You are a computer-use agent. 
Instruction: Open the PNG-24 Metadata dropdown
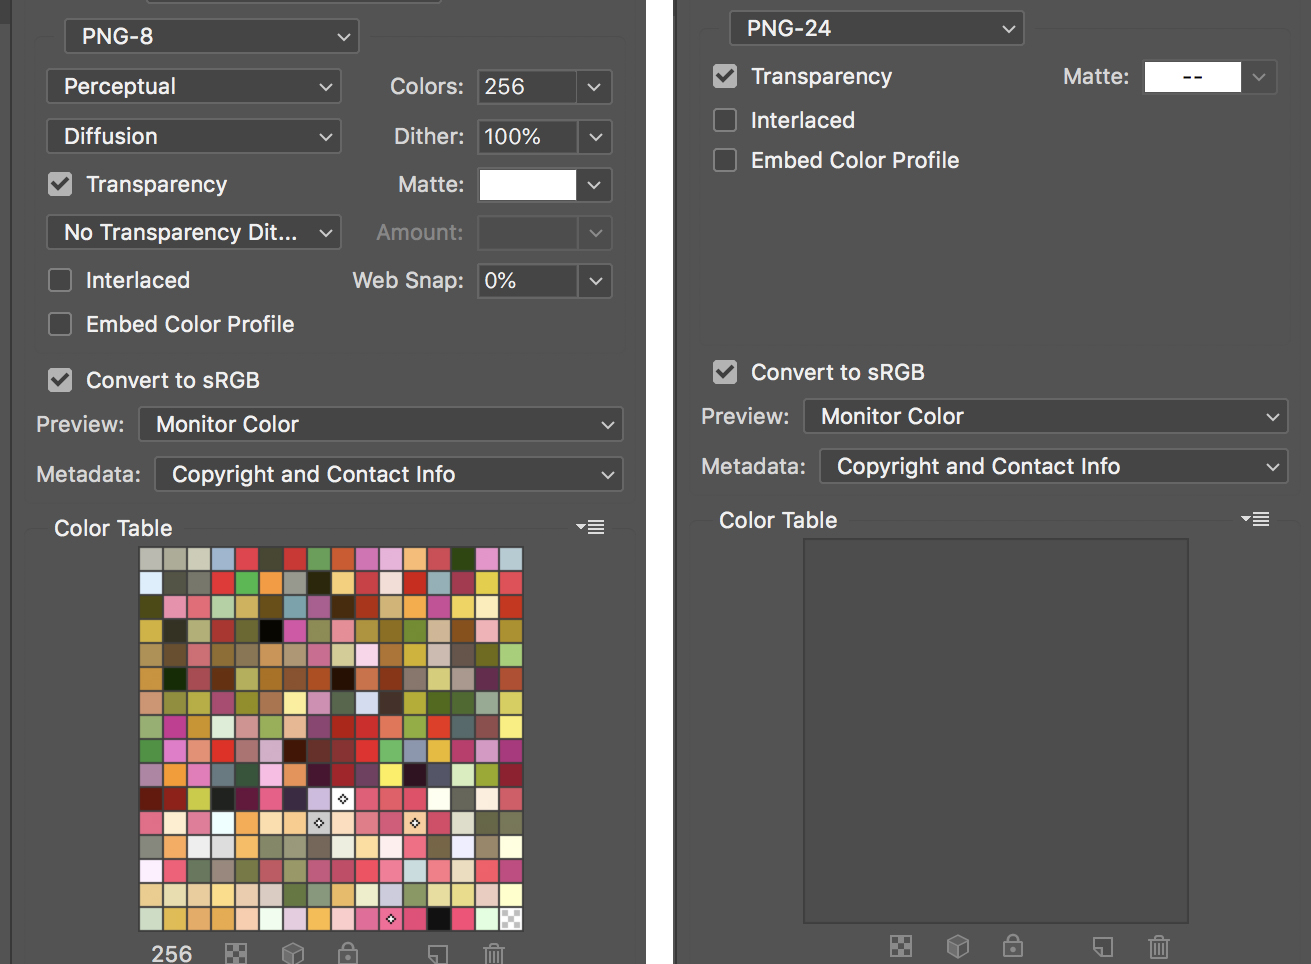click(x=1053, y=467)
